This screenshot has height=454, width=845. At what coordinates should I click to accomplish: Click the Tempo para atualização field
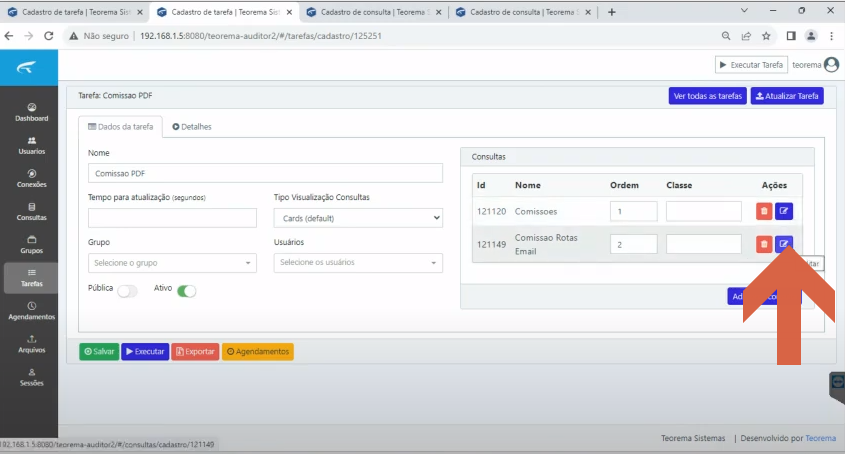tap(172, 218)
